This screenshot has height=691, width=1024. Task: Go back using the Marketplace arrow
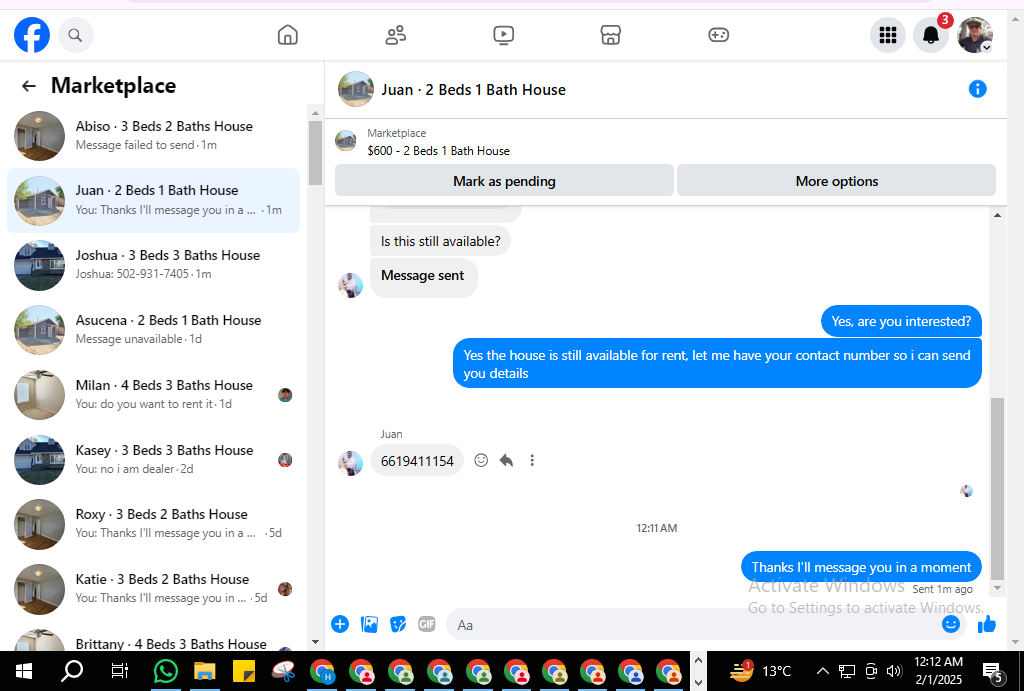pyautogui.click(x=29, y=86)
